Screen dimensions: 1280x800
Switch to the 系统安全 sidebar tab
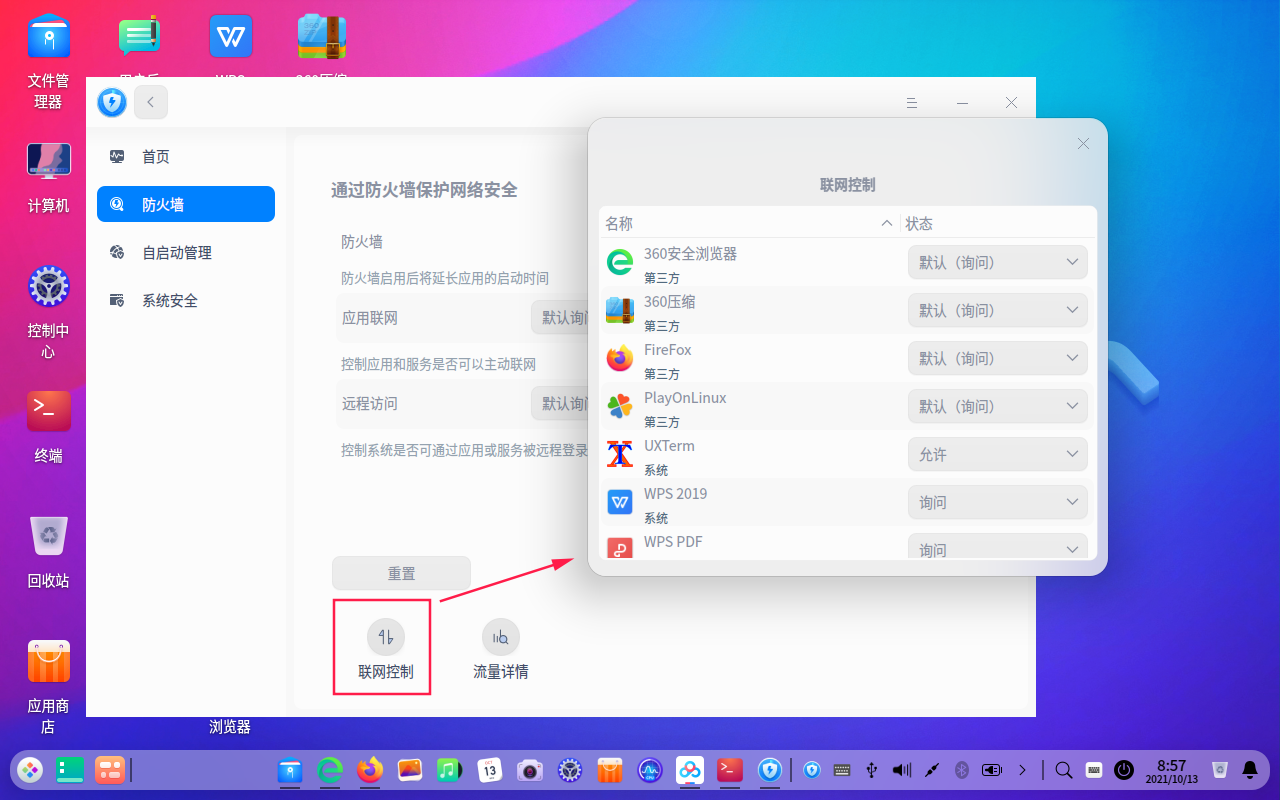tap(186, 300)
